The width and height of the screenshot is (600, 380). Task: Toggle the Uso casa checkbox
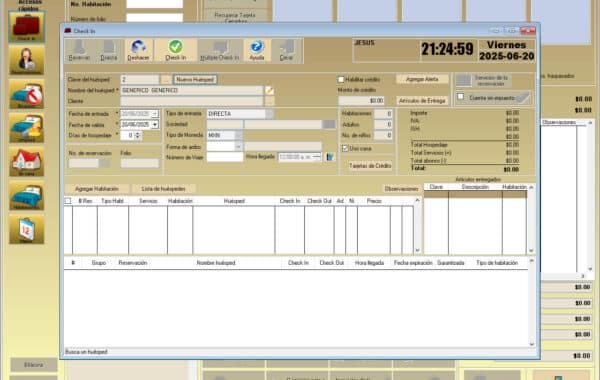345,148
